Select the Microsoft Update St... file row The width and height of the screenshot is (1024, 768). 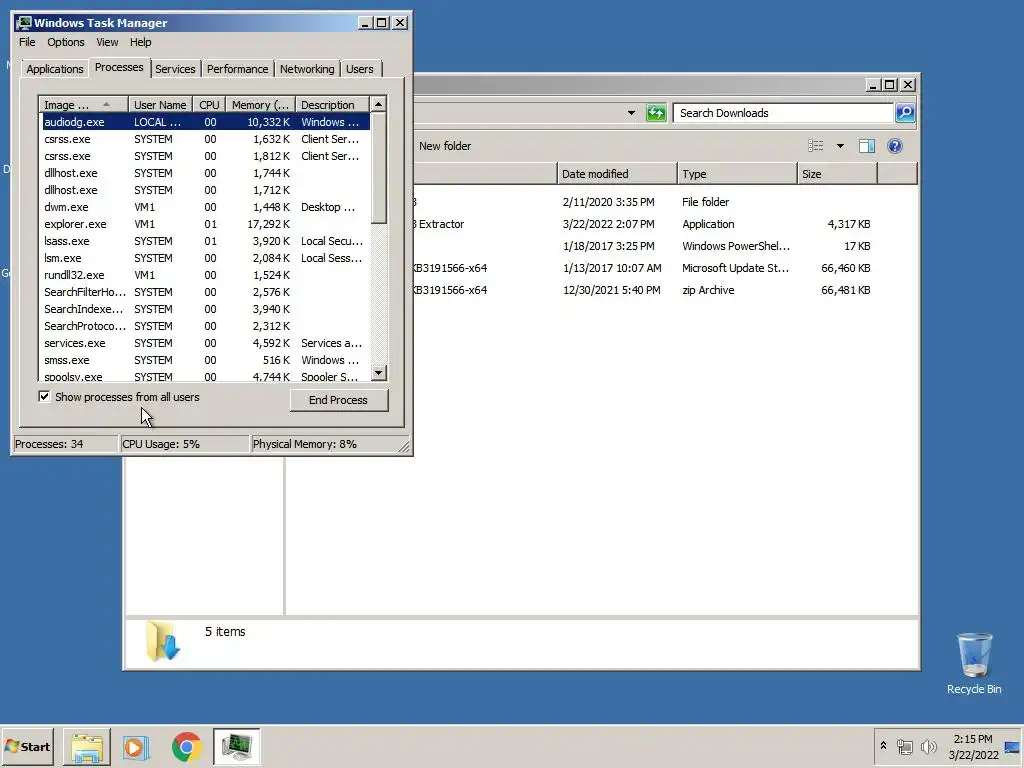tap(647, 268)
